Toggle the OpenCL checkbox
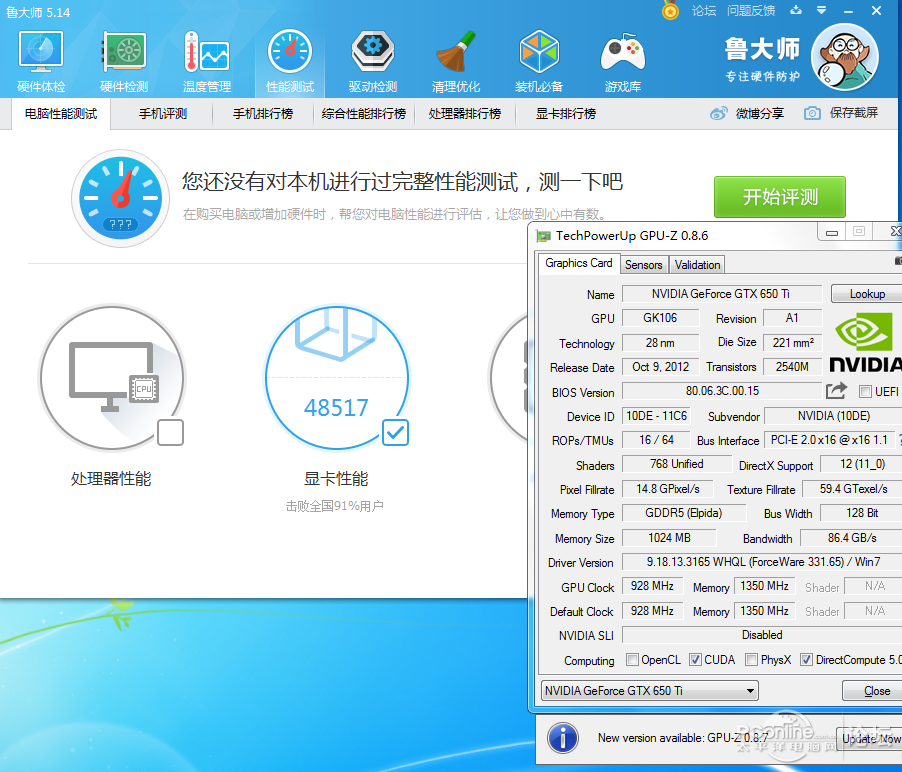 [632, 659]
